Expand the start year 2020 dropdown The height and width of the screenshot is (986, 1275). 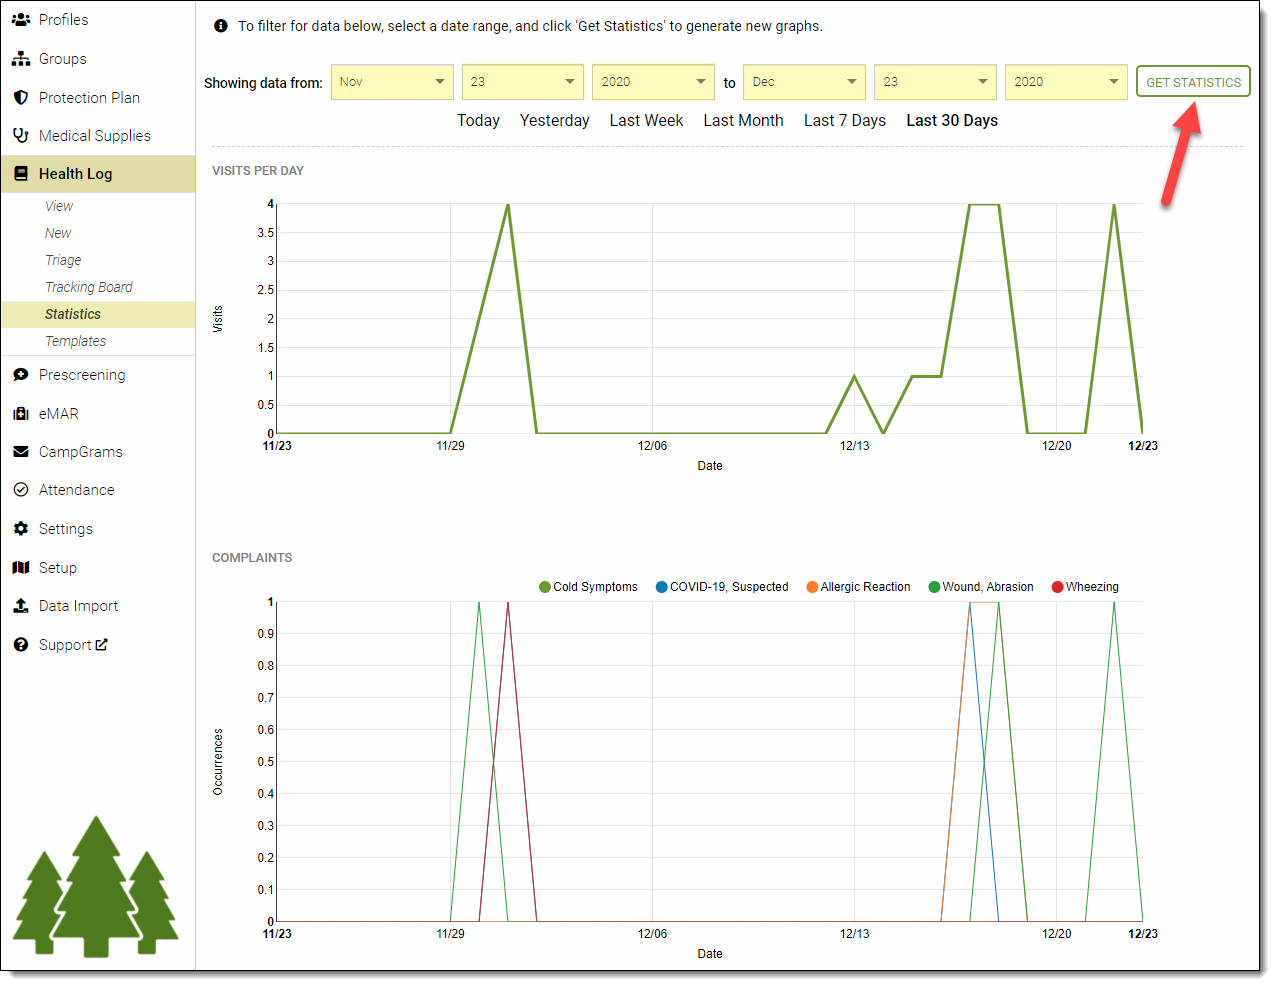pyautogui.click(x=653, y=82)
